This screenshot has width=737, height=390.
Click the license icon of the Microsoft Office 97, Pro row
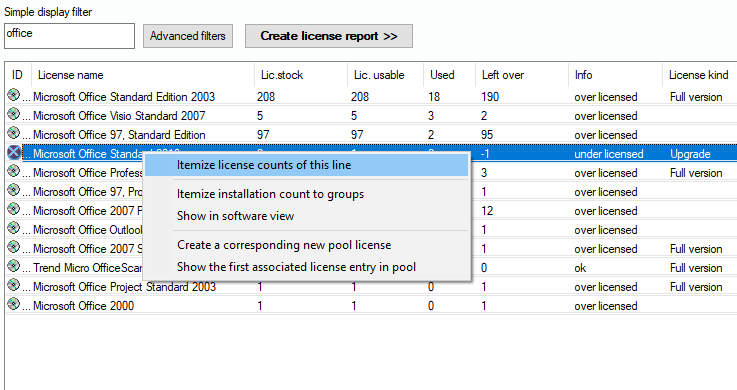tap(14, 190)
